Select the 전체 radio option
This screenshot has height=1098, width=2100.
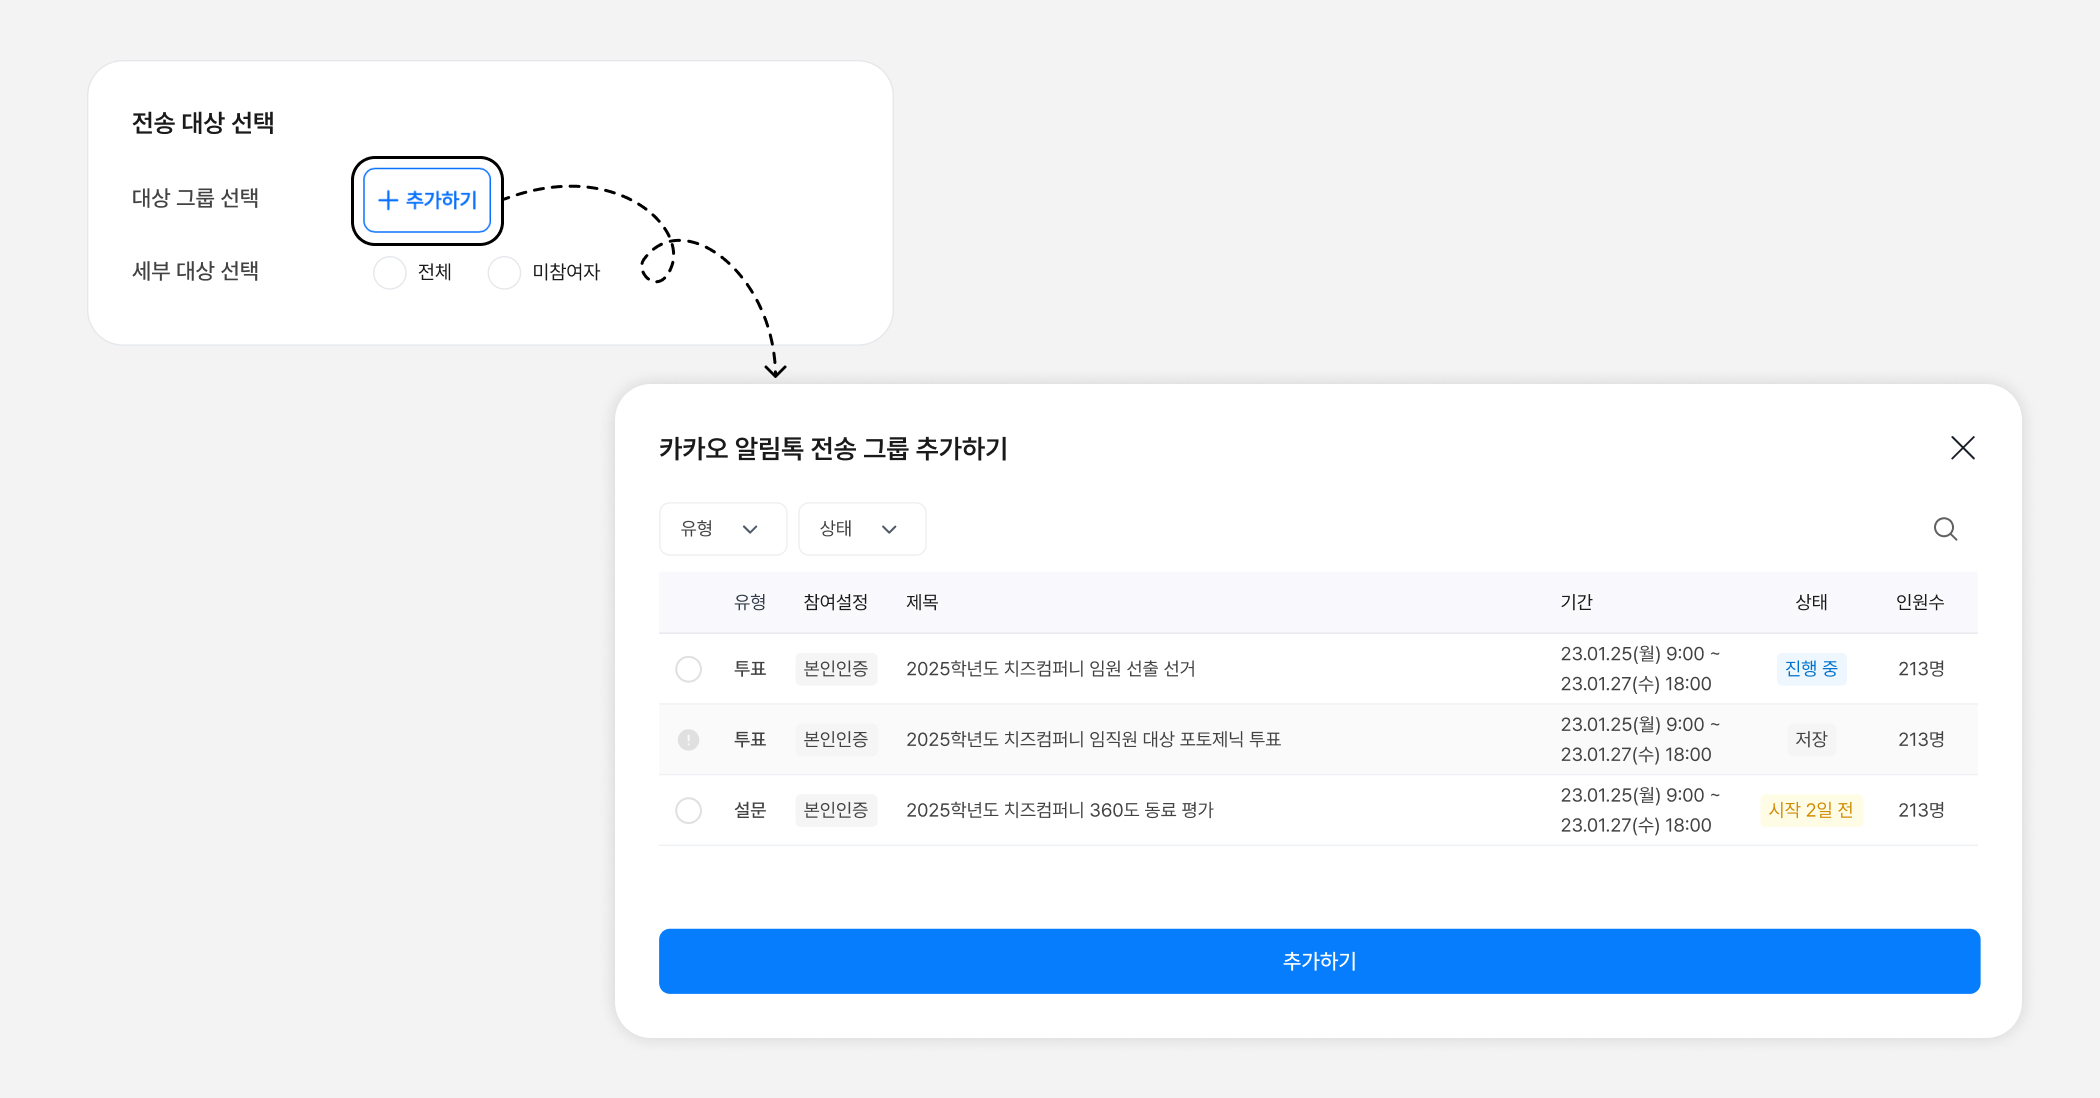click(x=390, y=272)
